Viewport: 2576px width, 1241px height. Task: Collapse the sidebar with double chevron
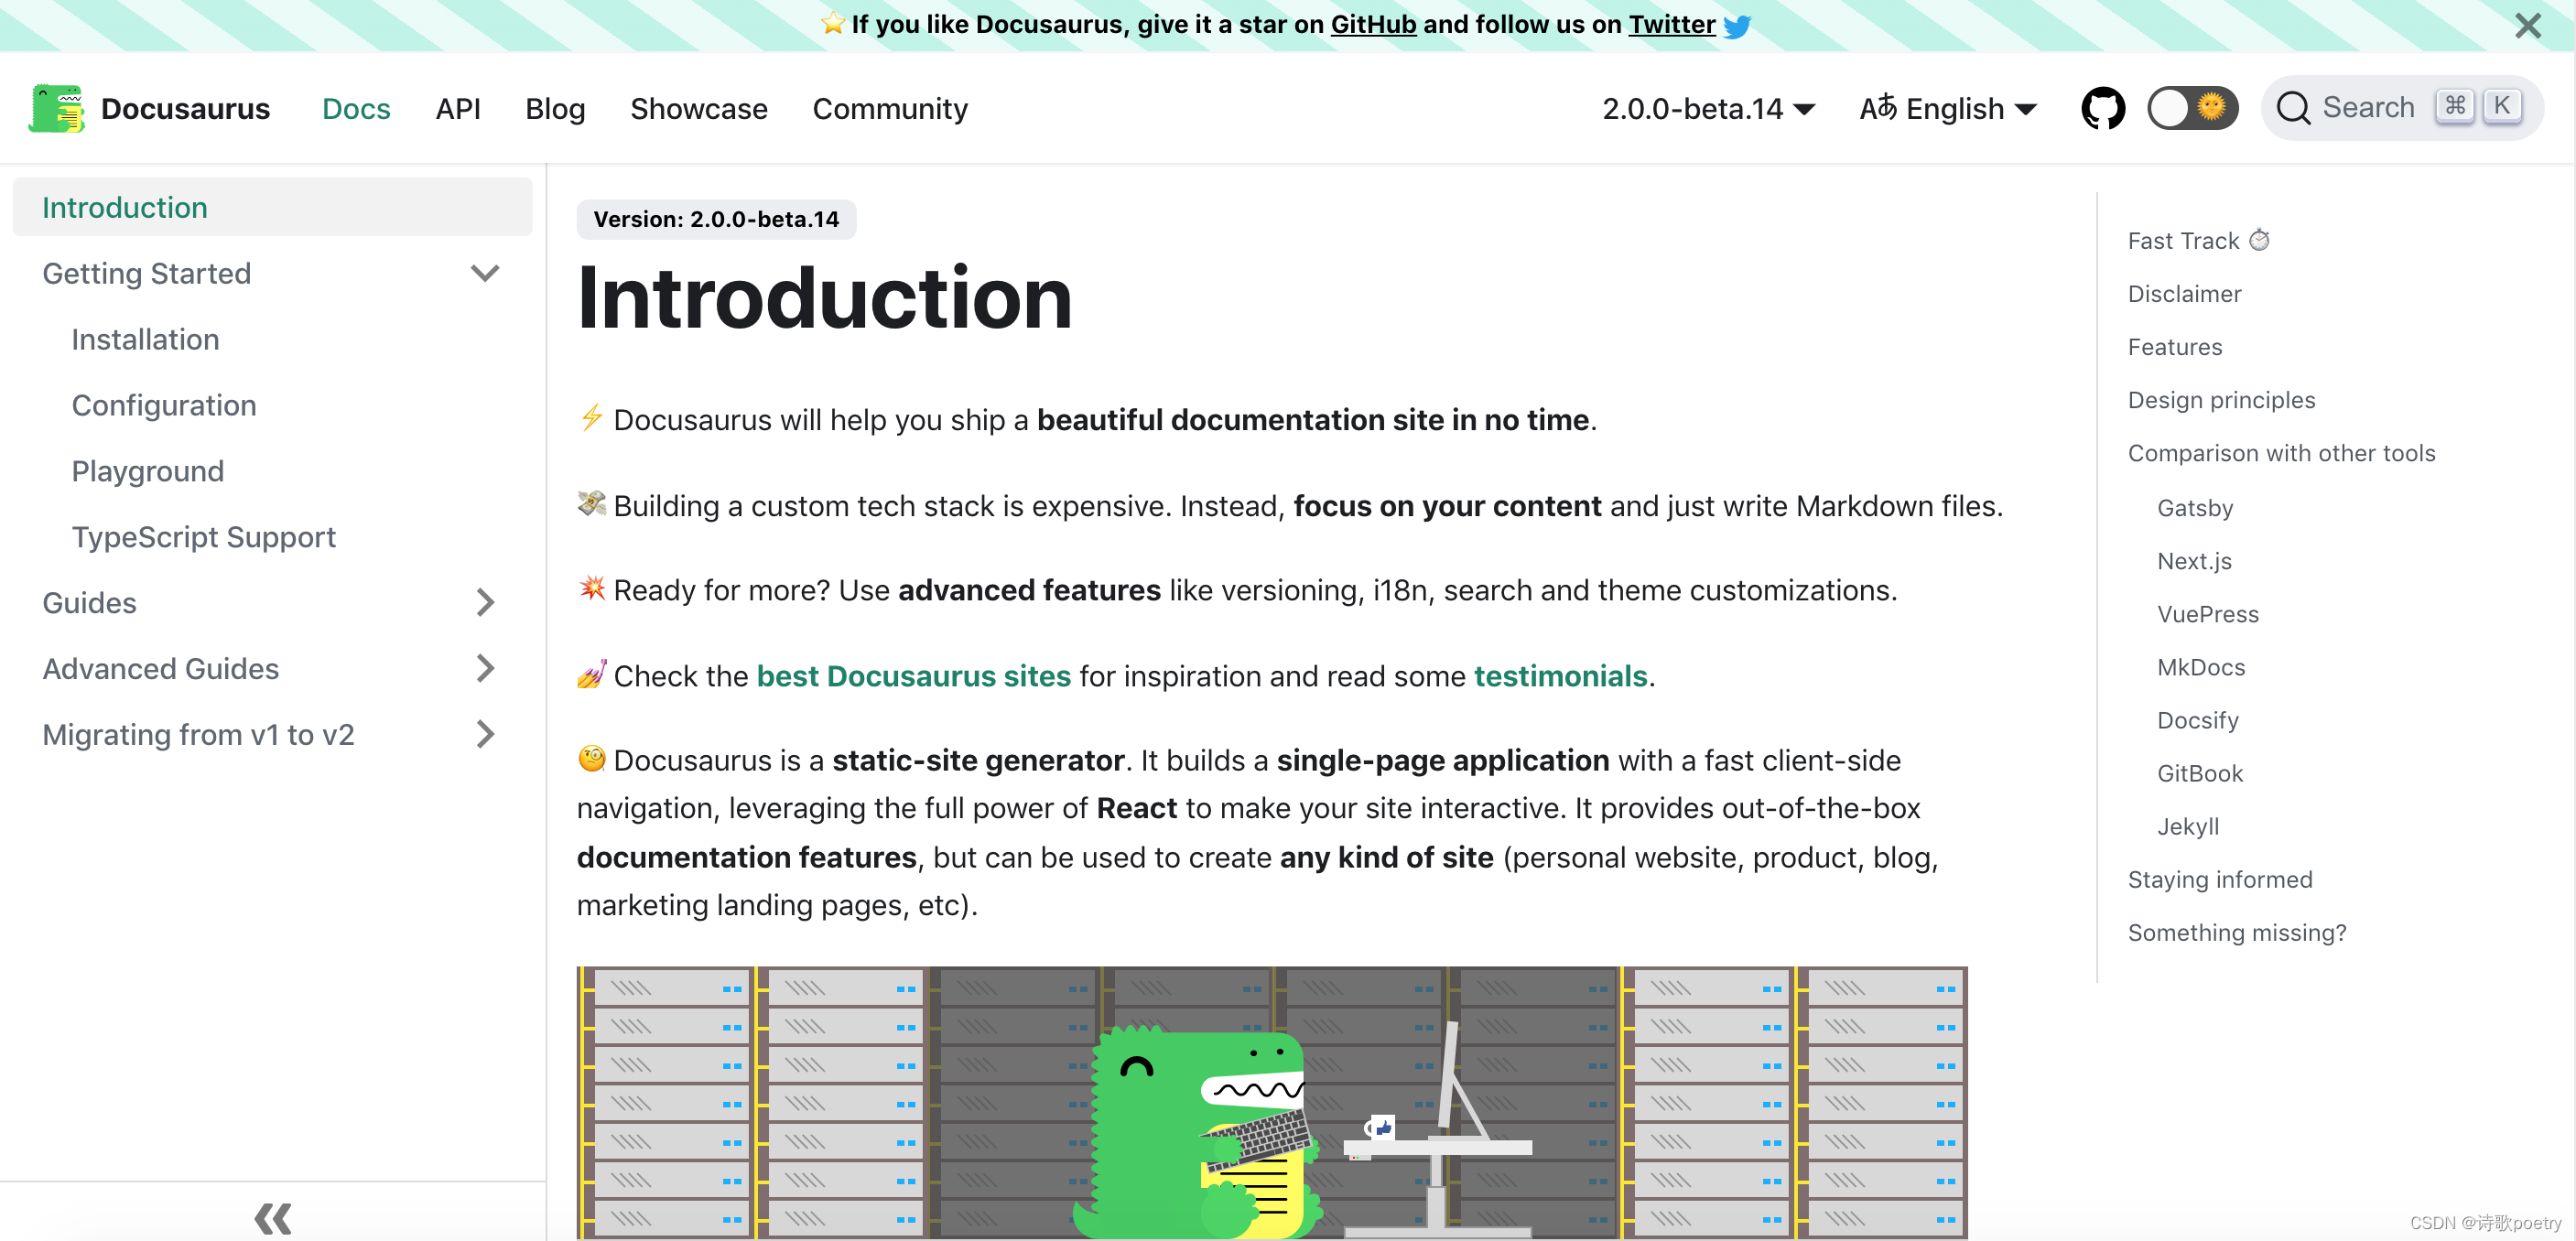point(272,1218)
